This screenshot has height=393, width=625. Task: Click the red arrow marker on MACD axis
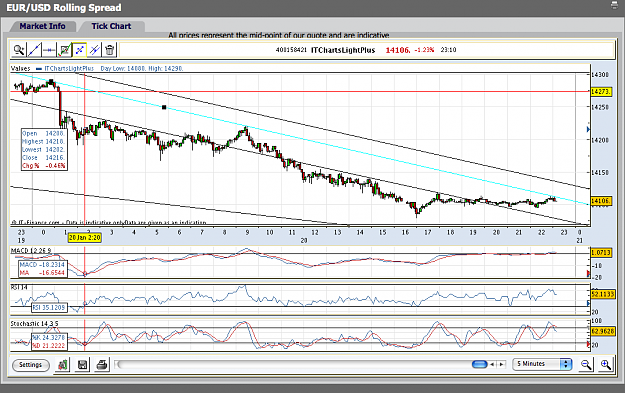pos(588,273)
